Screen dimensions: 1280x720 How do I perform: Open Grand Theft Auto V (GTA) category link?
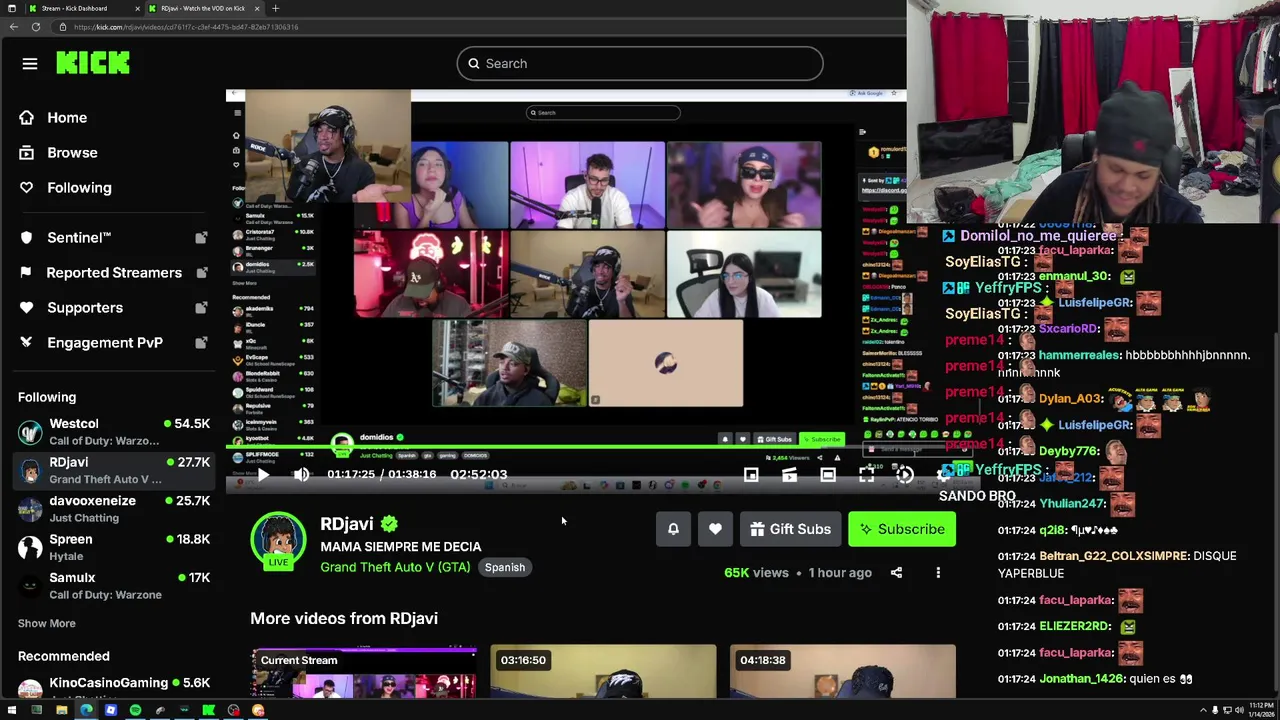pyautogui.click(x=395, y=567)
